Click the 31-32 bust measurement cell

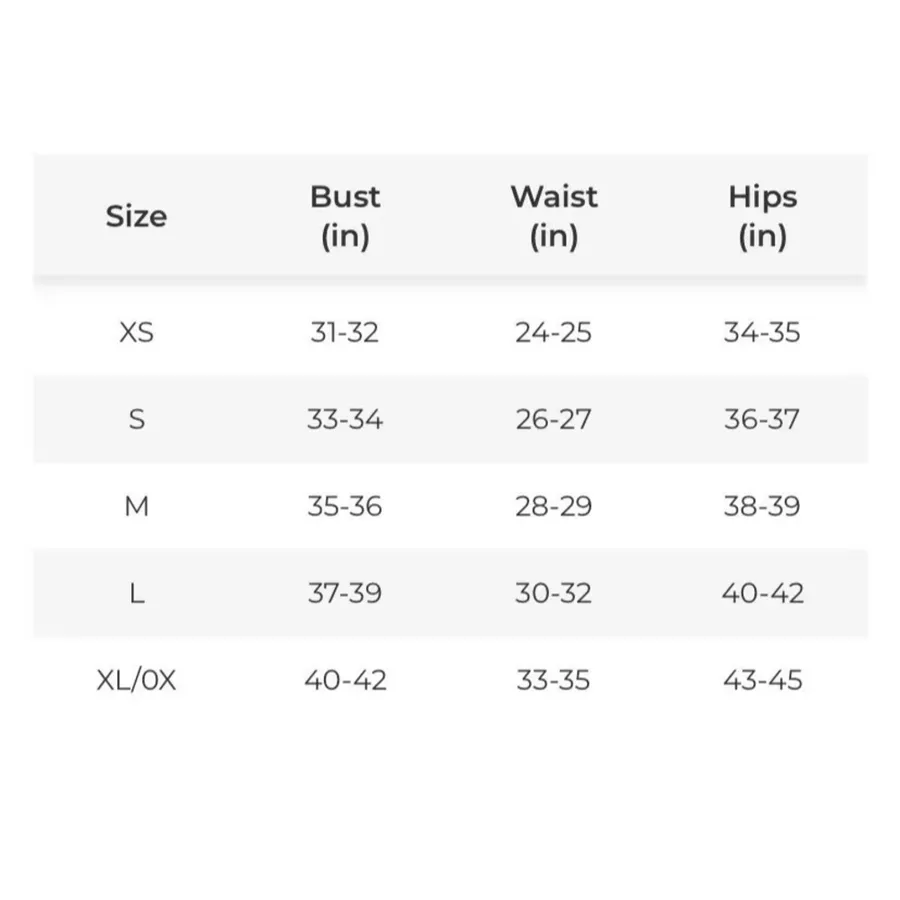[x=344, y=333]
